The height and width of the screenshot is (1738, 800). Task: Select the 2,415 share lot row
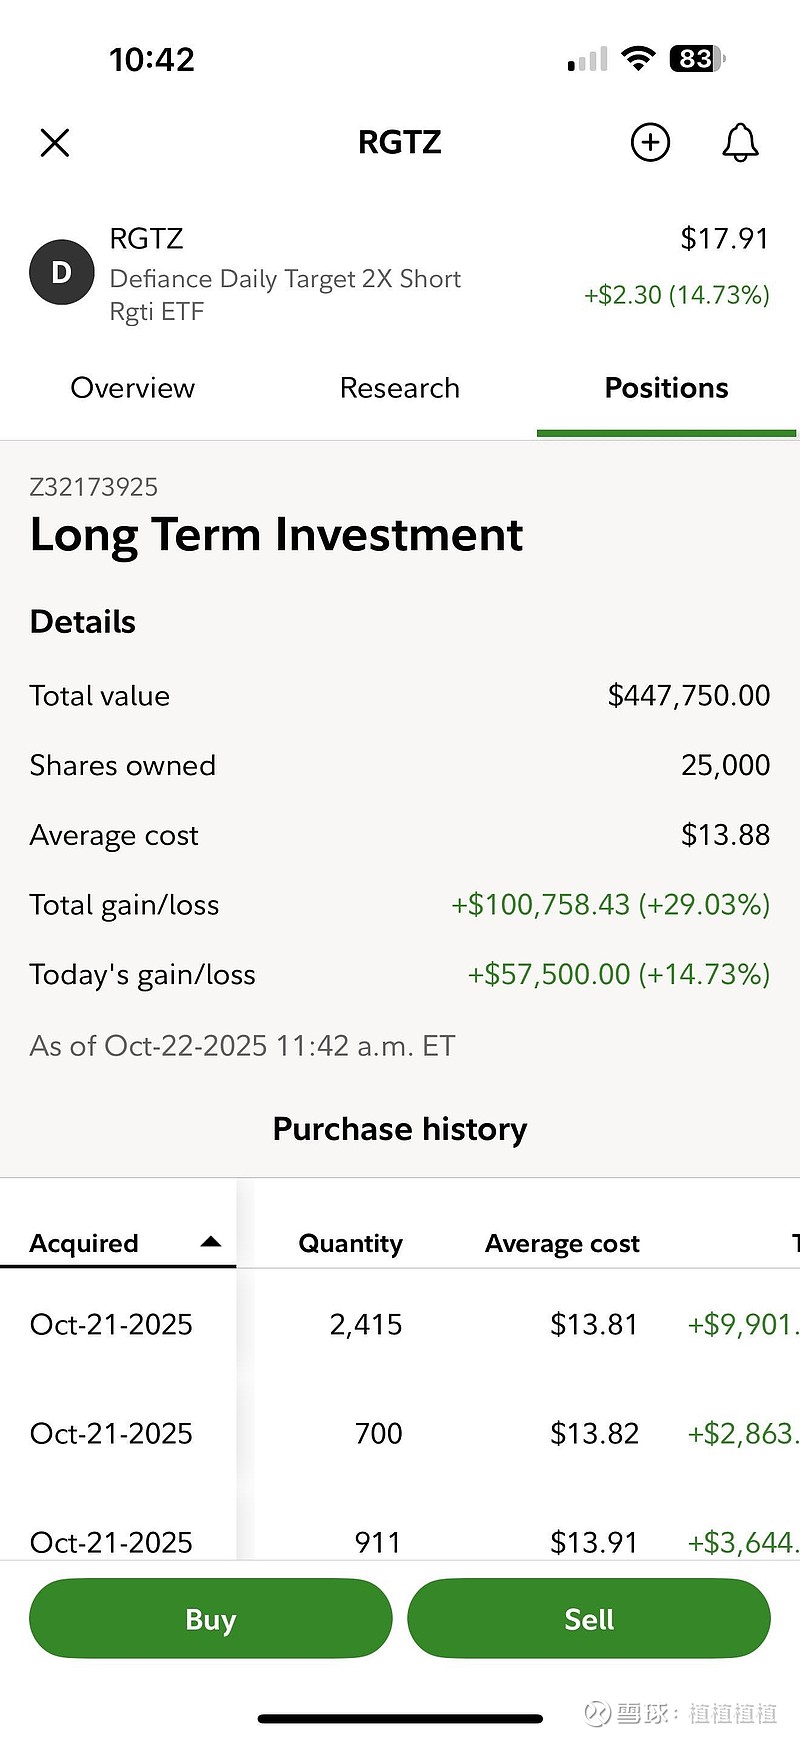pos(366,1324)
